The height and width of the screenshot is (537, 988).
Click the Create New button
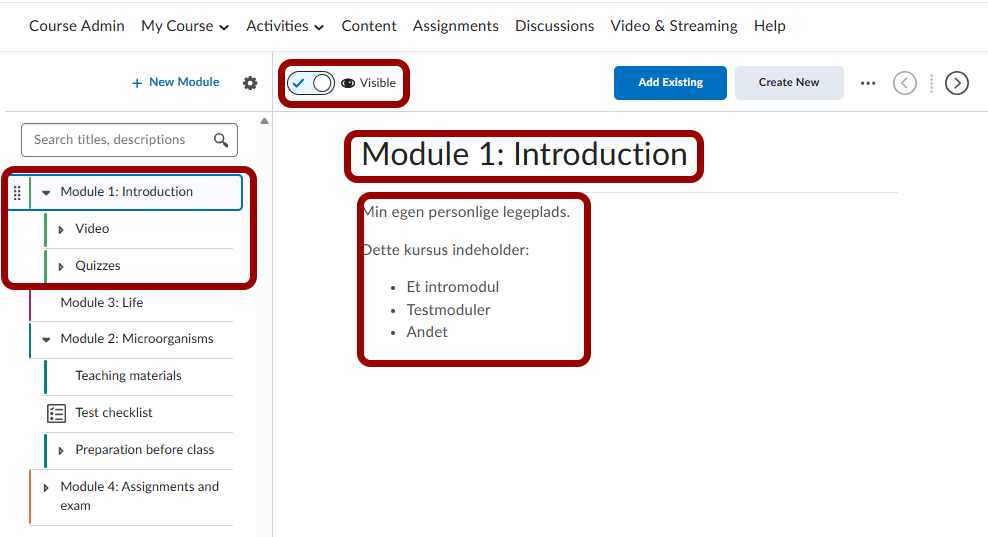(789, 83)
